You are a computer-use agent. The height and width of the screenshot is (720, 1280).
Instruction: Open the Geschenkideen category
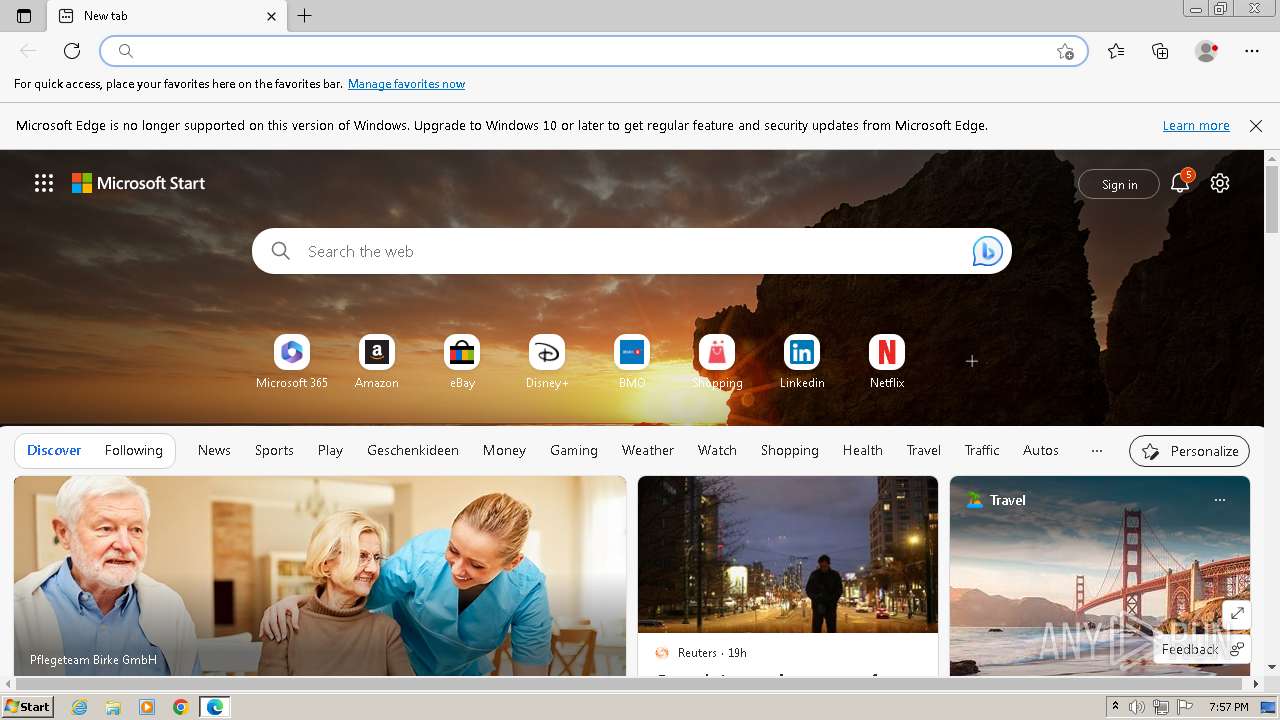click(413, 451)
